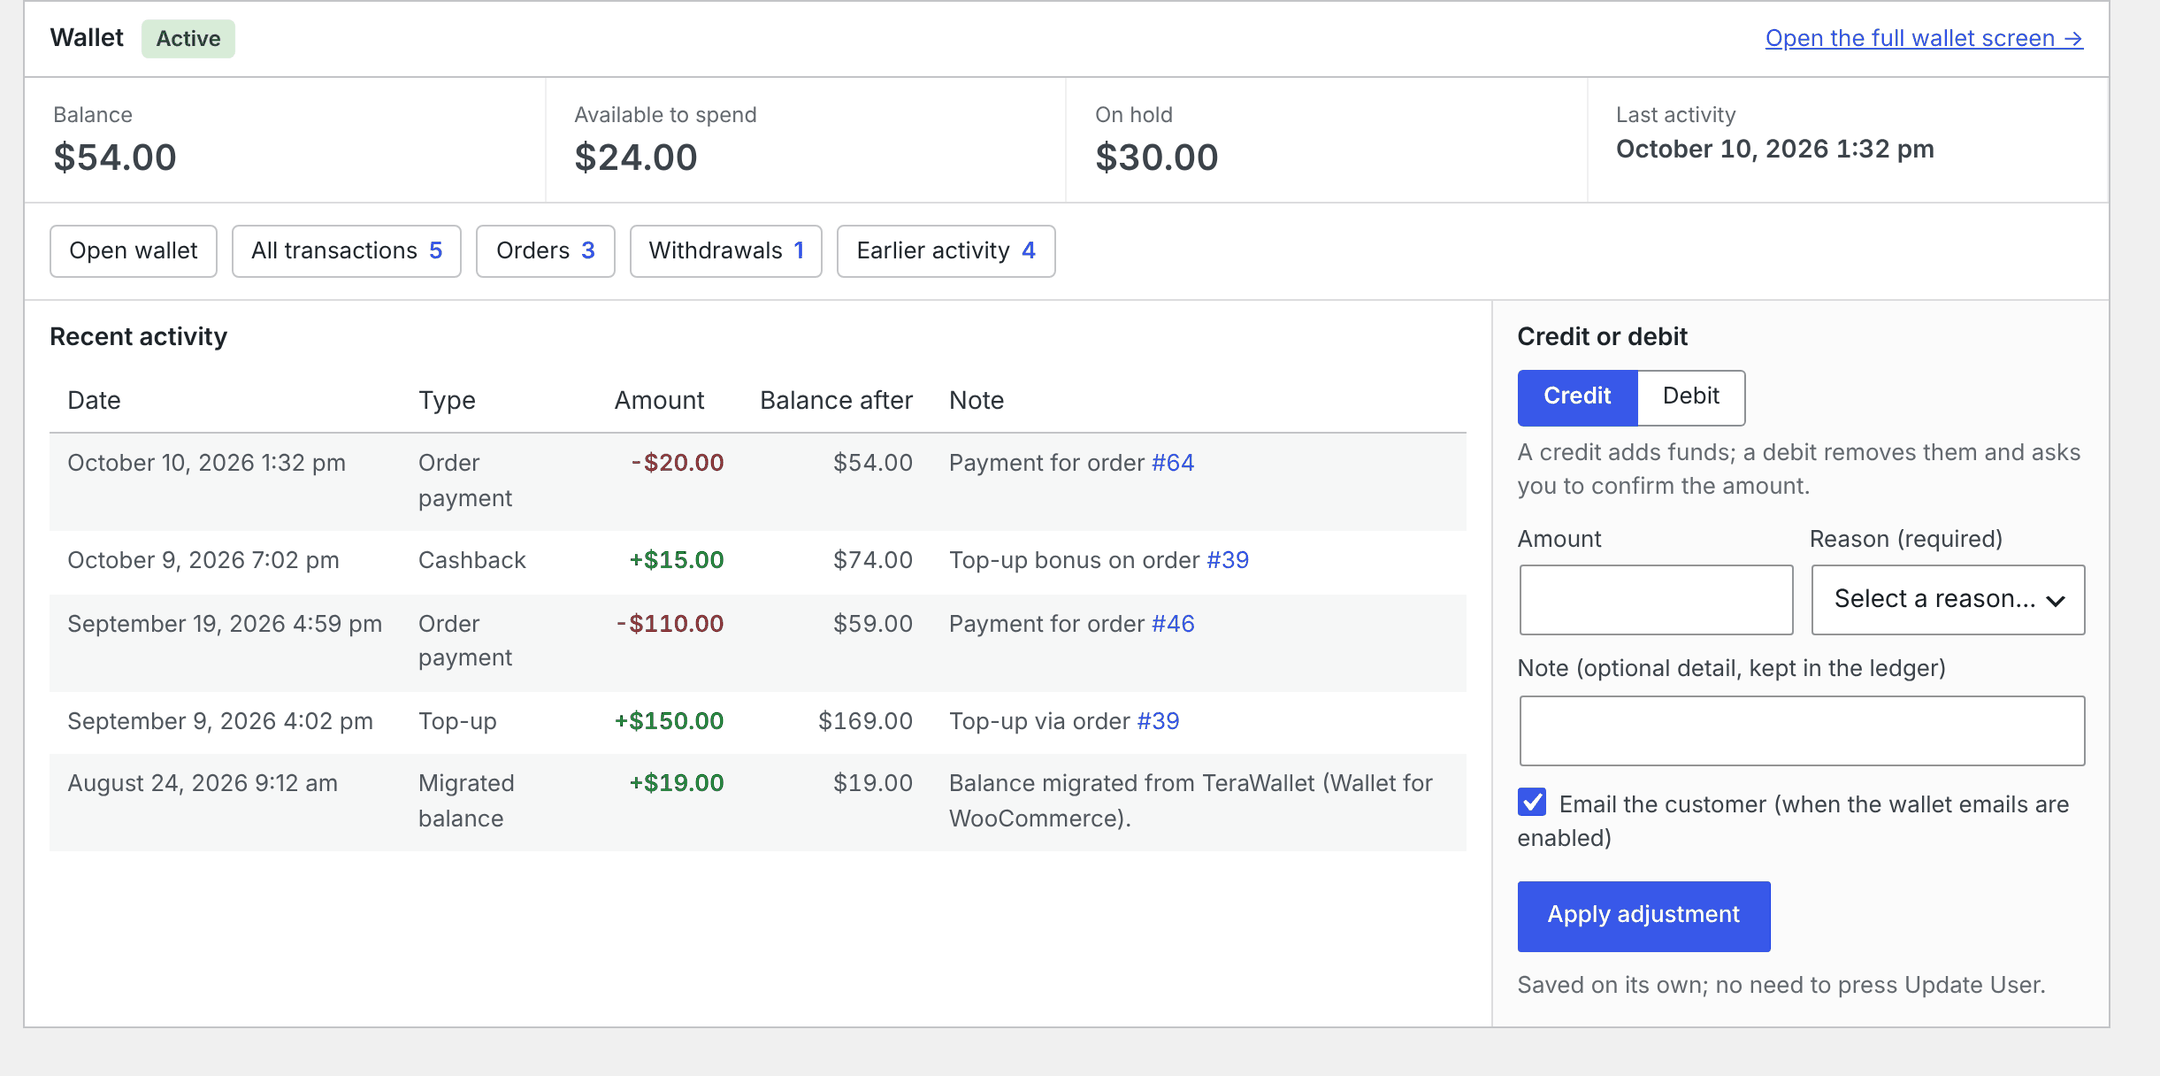2160x1076 pixels.
Task: Select the +$15.00 cashback amount
Action: [x=676, y=560]
